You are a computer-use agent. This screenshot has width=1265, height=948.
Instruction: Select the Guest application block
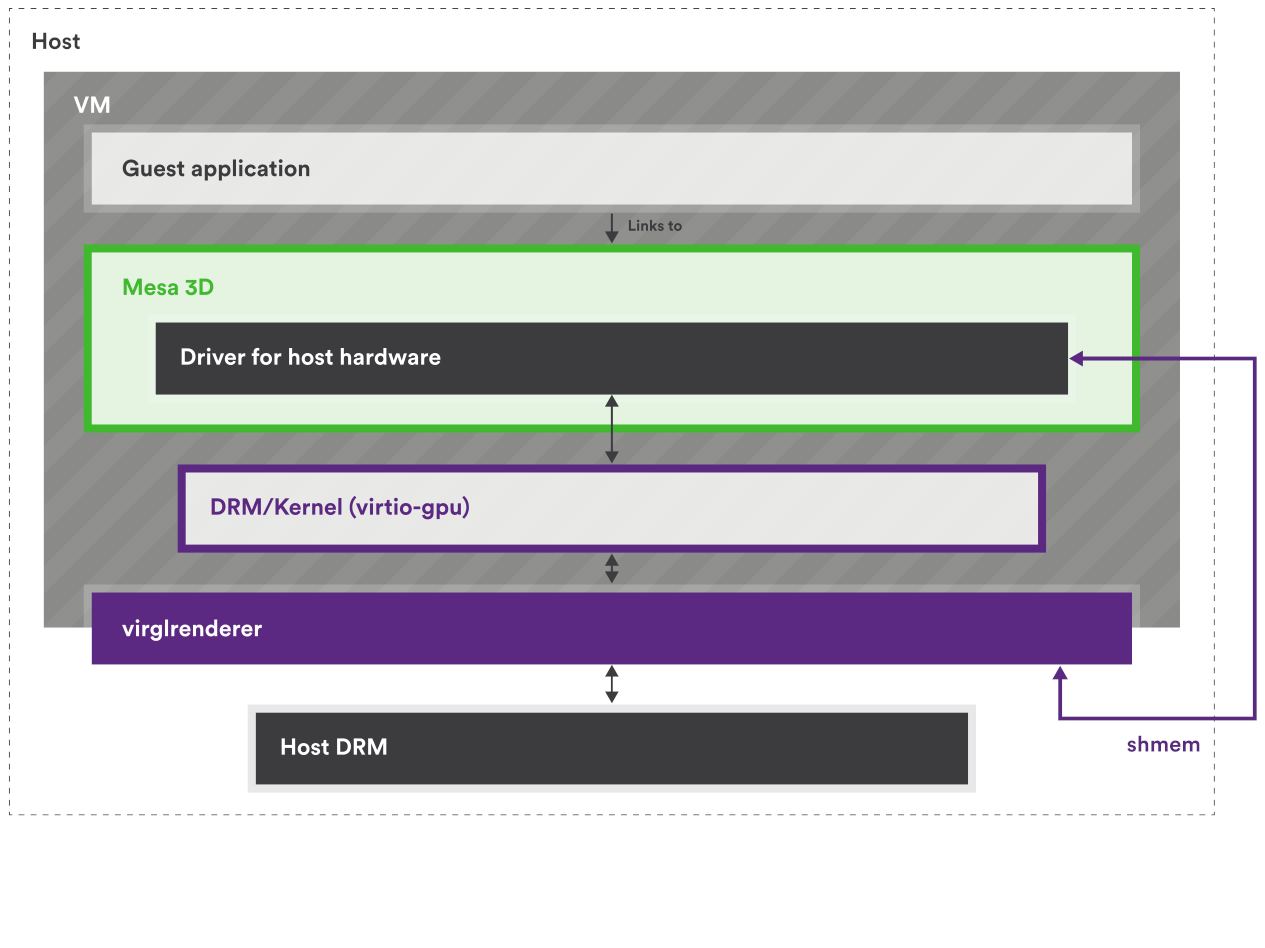click(x=610, y=168)
